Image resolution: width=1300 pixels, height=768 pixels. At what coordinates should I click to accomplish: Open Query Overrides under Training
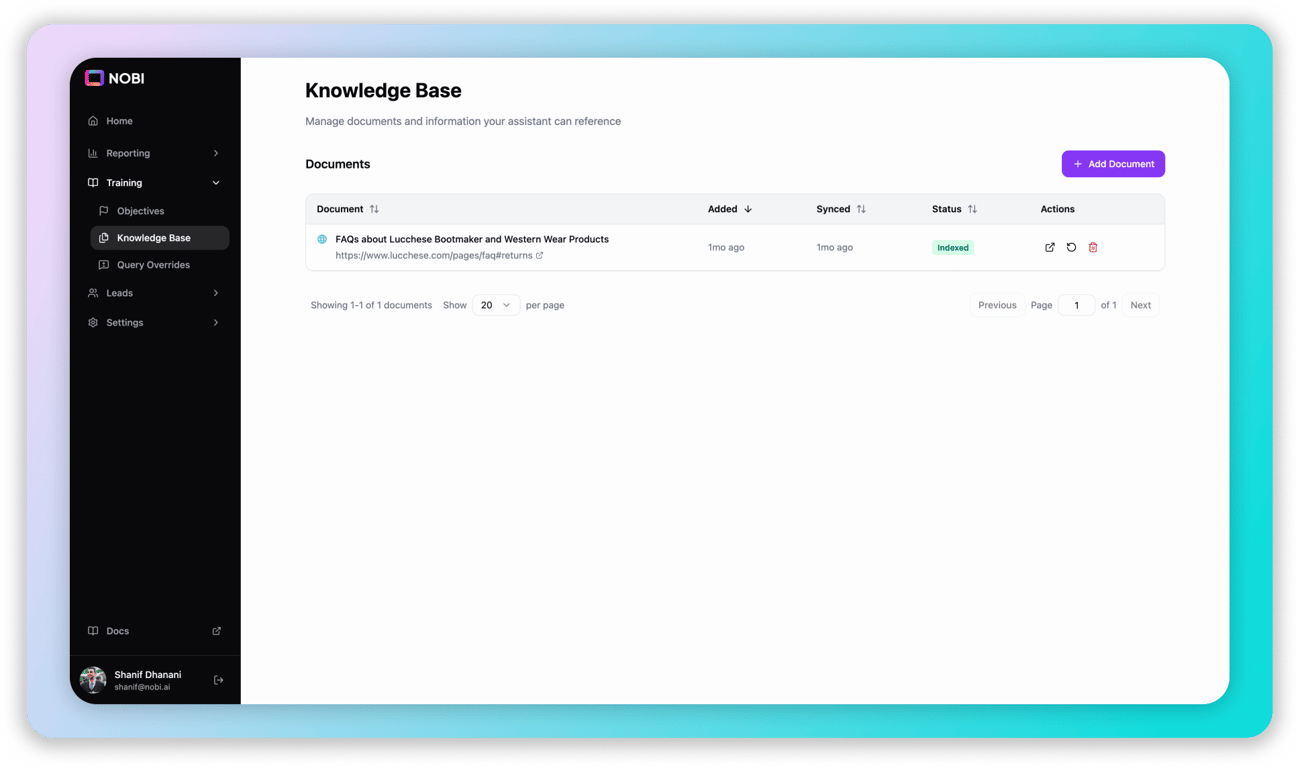pos(160,265)
